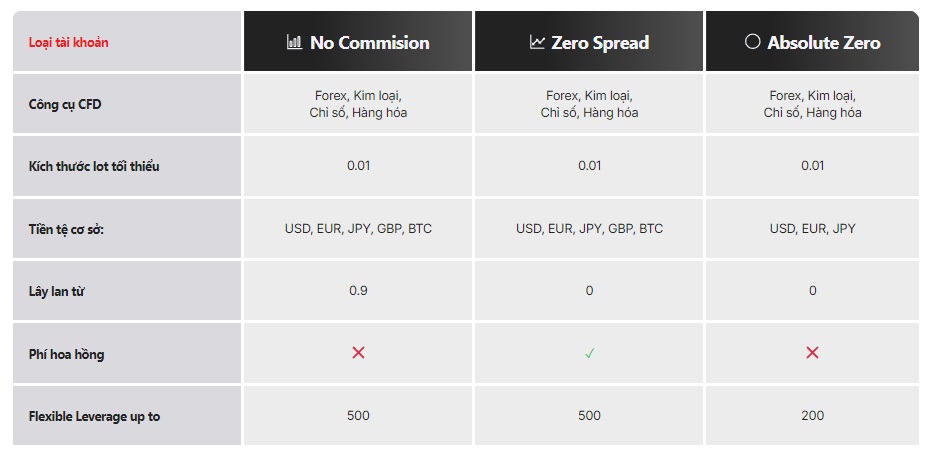Click the Phí hoa hồng row label
930x455 pixels.
[66, 354]
